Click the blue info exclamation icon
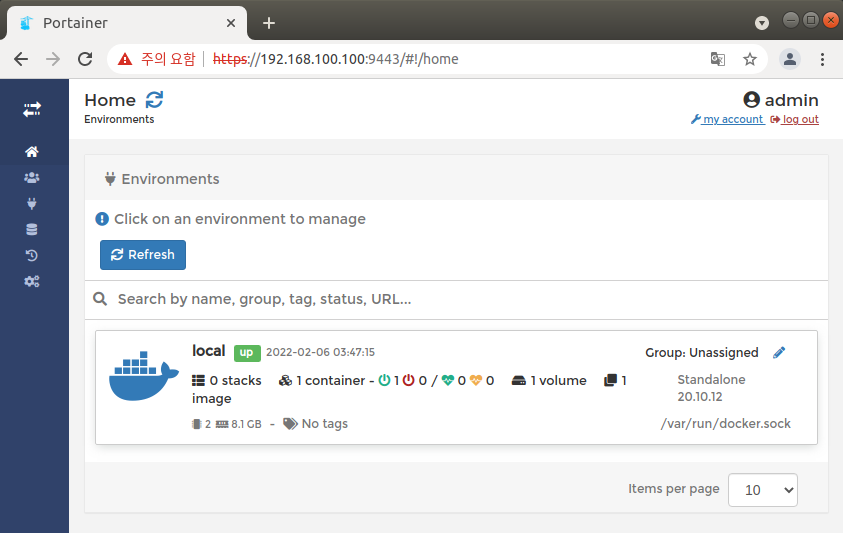 (x=102, y=219)
